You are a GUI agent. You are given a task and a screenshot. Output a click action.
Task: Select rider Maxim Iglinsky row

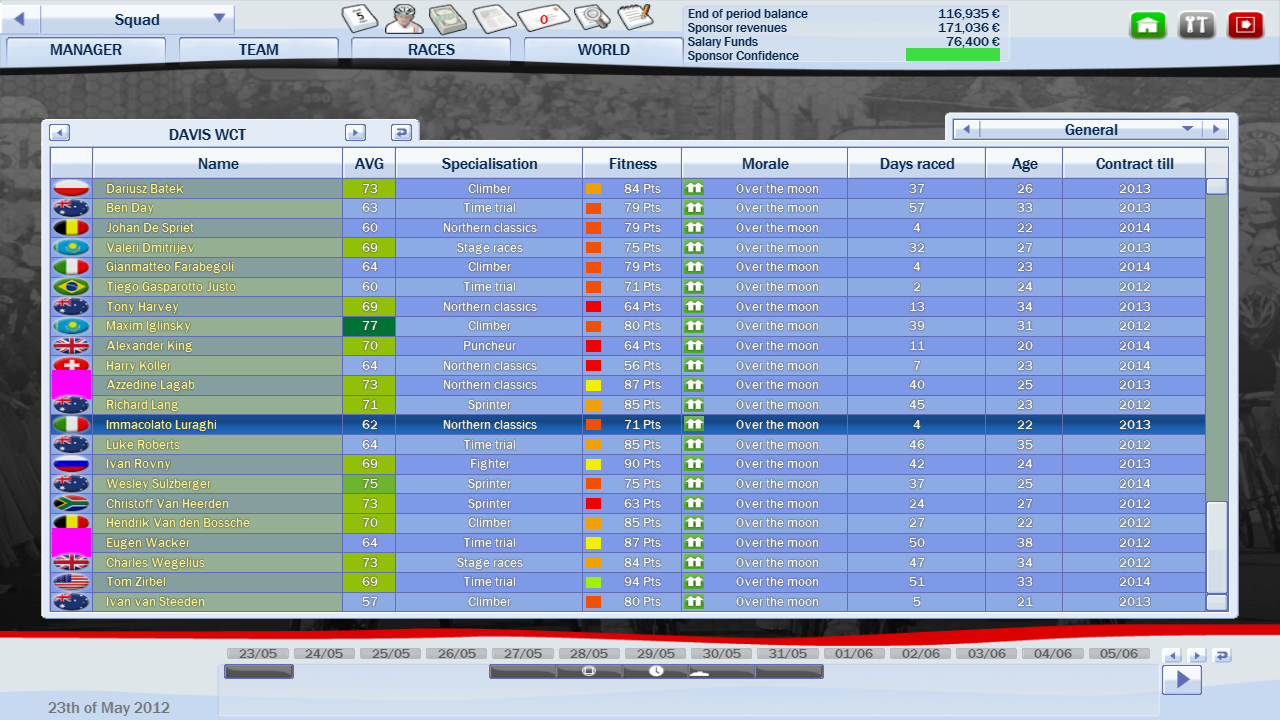[x=148, y=326]
